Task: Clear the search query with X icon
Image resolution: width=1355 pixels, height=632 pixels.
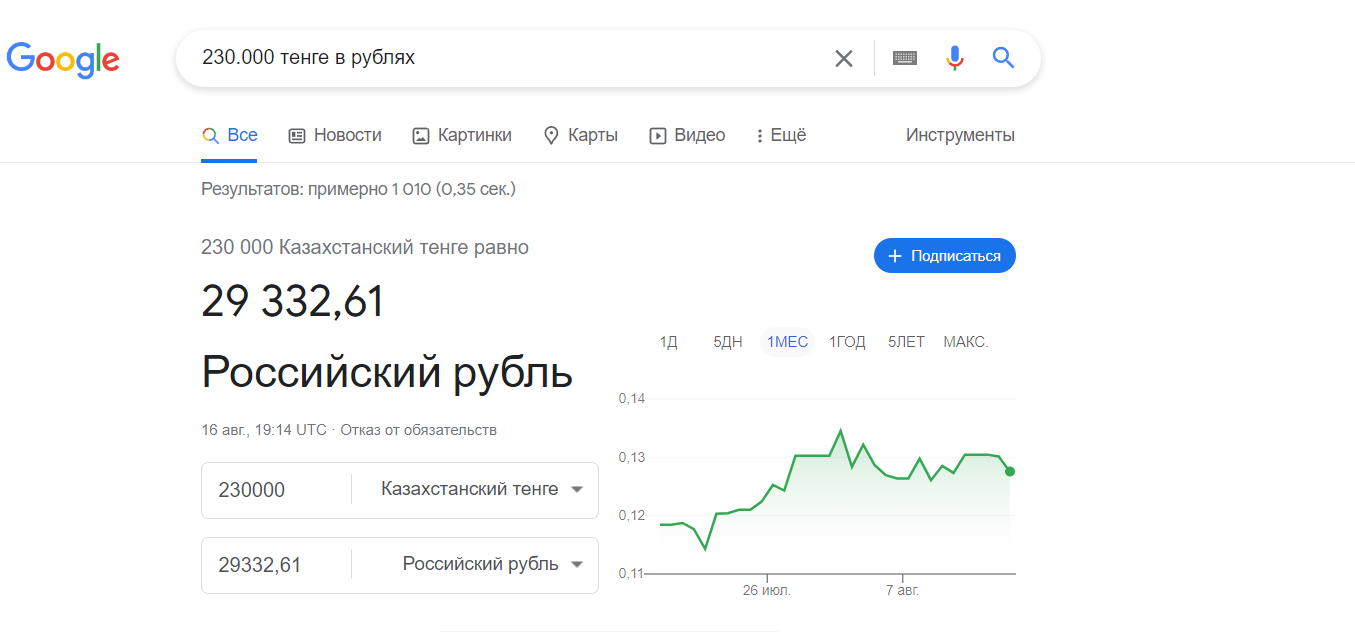Action: pos(844,58)
